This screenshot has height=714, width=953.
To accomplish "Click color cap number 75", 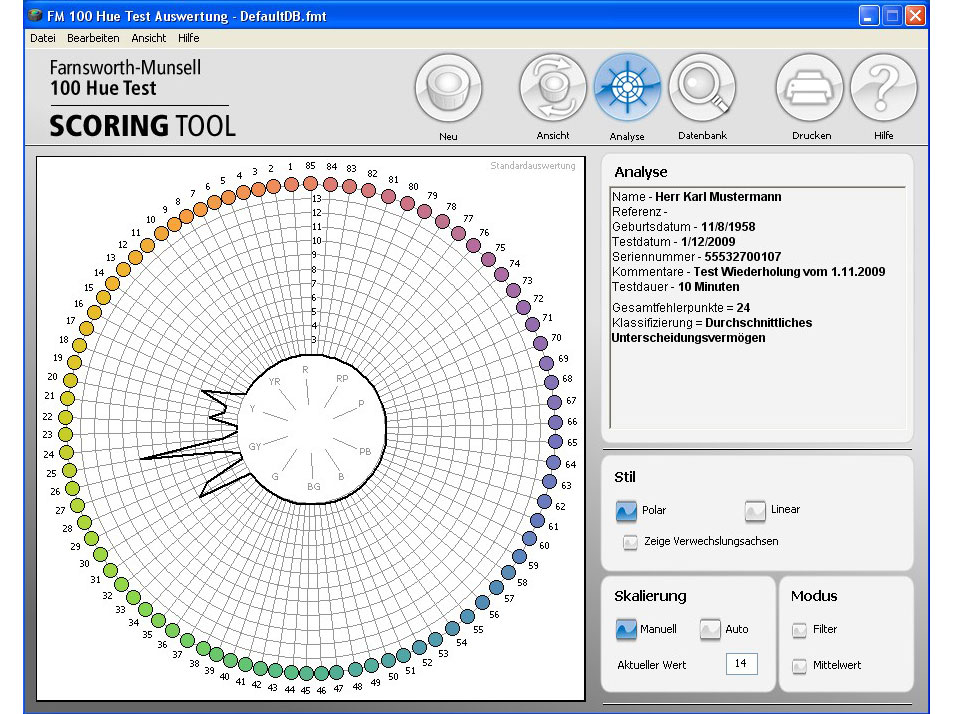I will click(x=488, y=259).
